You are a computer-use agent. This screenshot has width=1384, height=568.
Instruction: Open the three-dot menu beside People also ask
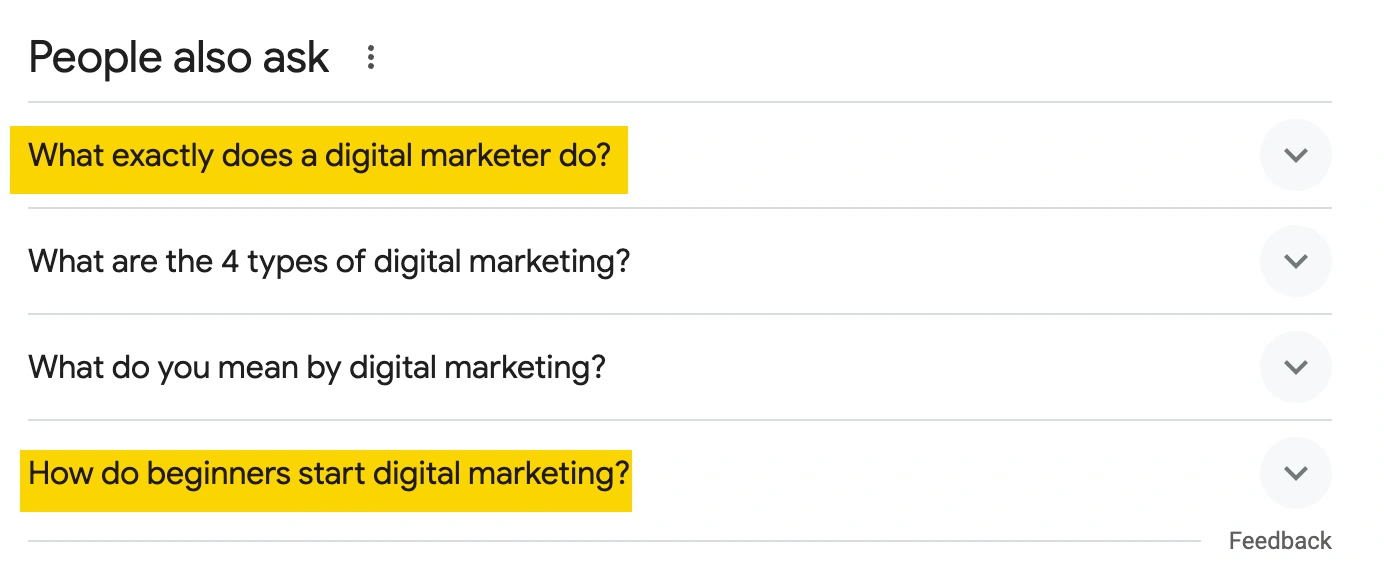point(371,58)
